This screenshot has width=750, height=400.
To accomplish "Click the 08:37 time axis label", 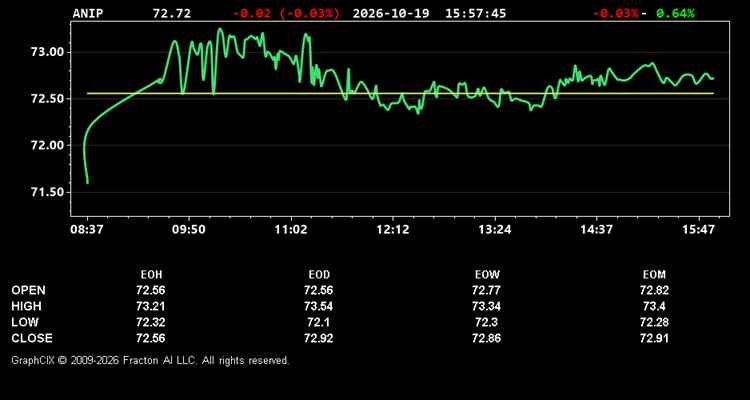I will click(87, 230).
